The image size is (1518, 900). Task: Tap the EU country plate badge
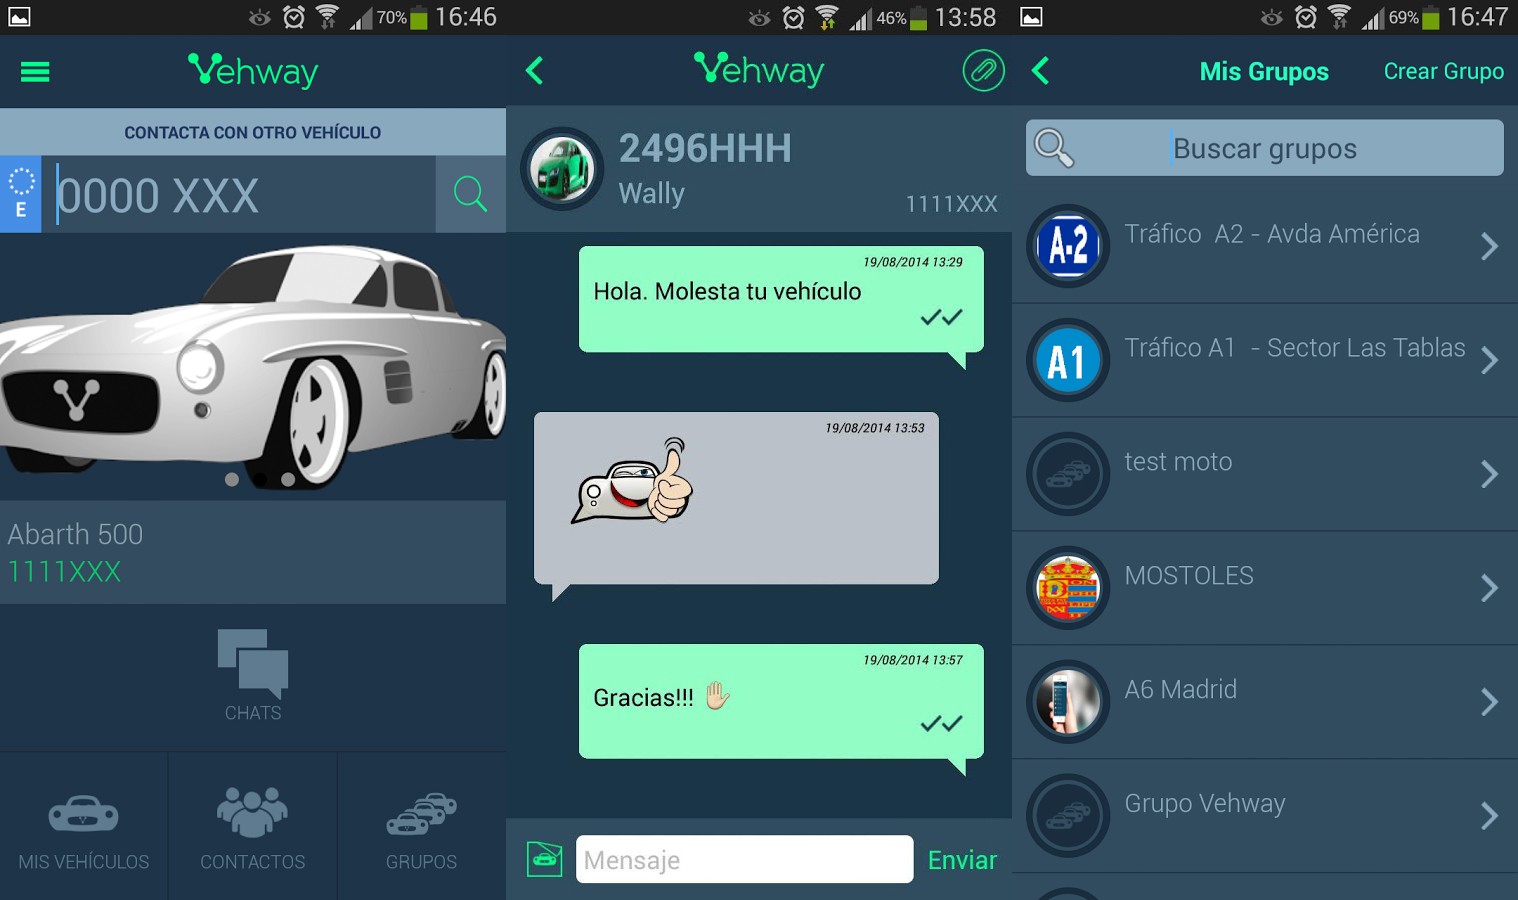tap(21, 194)
